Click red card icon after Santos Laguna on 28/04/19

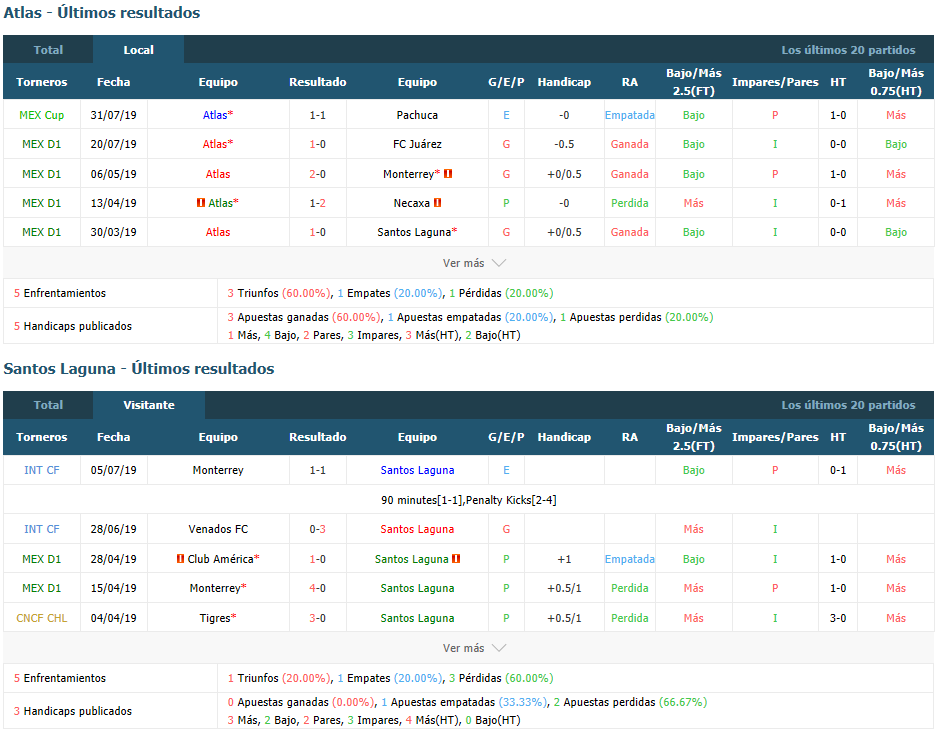tap(456, 559)
